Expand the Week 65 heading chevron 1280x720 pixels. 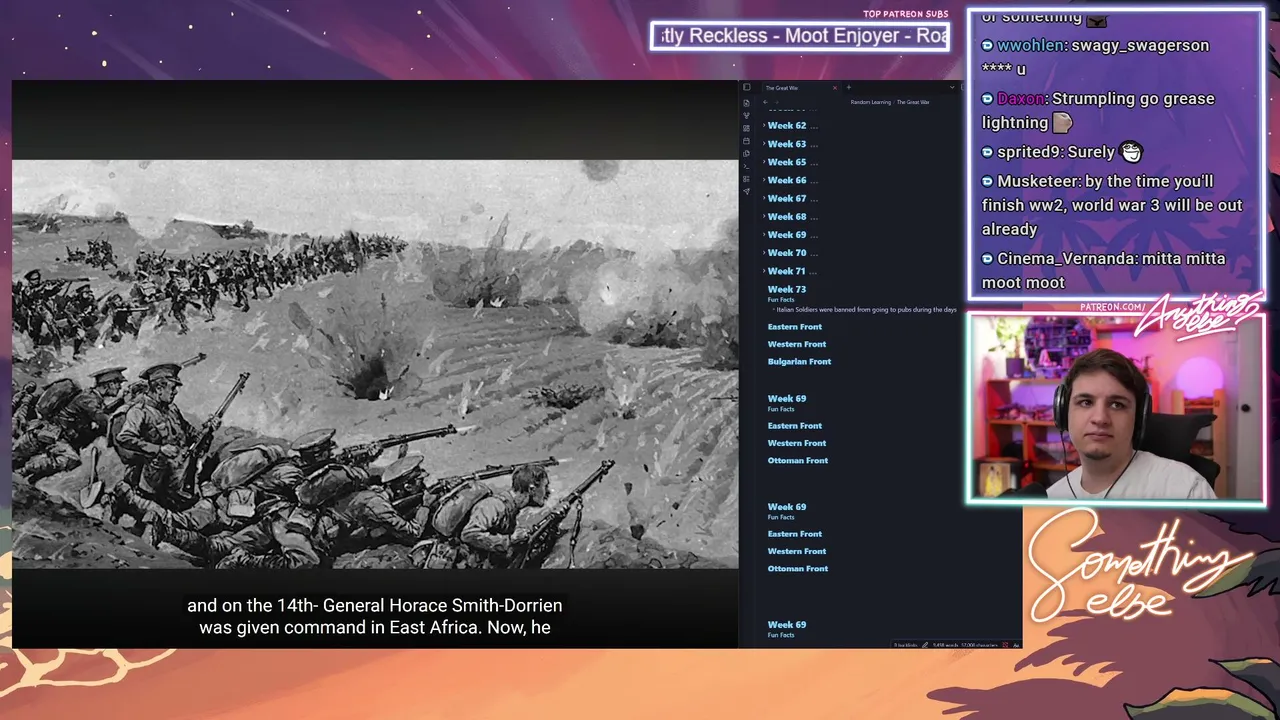click(x=764, y=162)
